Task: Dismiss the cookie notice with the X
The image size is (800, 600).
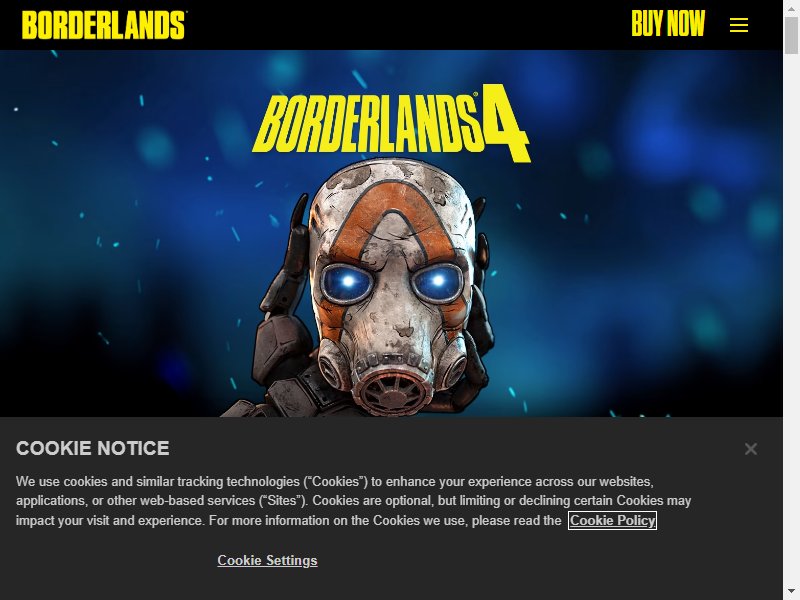Action: coord(751,449)
